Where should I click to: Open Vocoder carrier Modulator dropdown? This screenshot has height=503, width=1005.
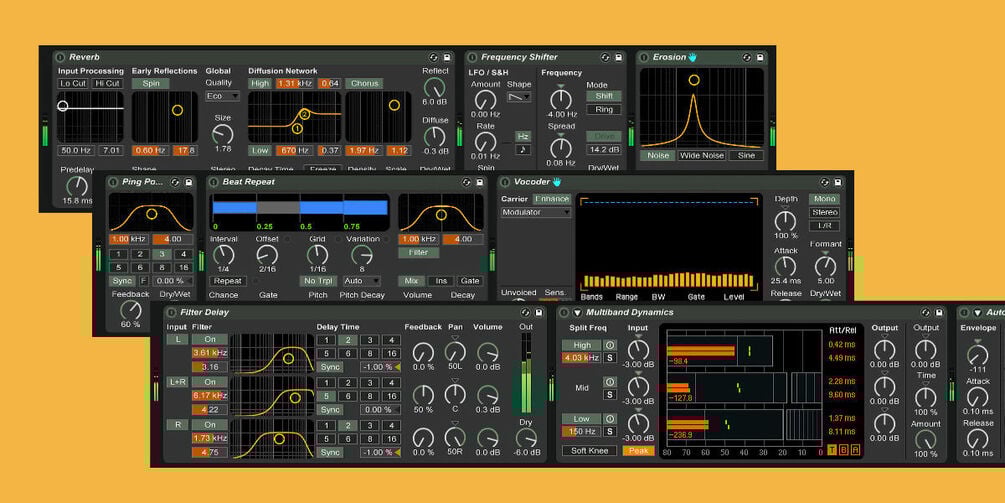point(536,212)
